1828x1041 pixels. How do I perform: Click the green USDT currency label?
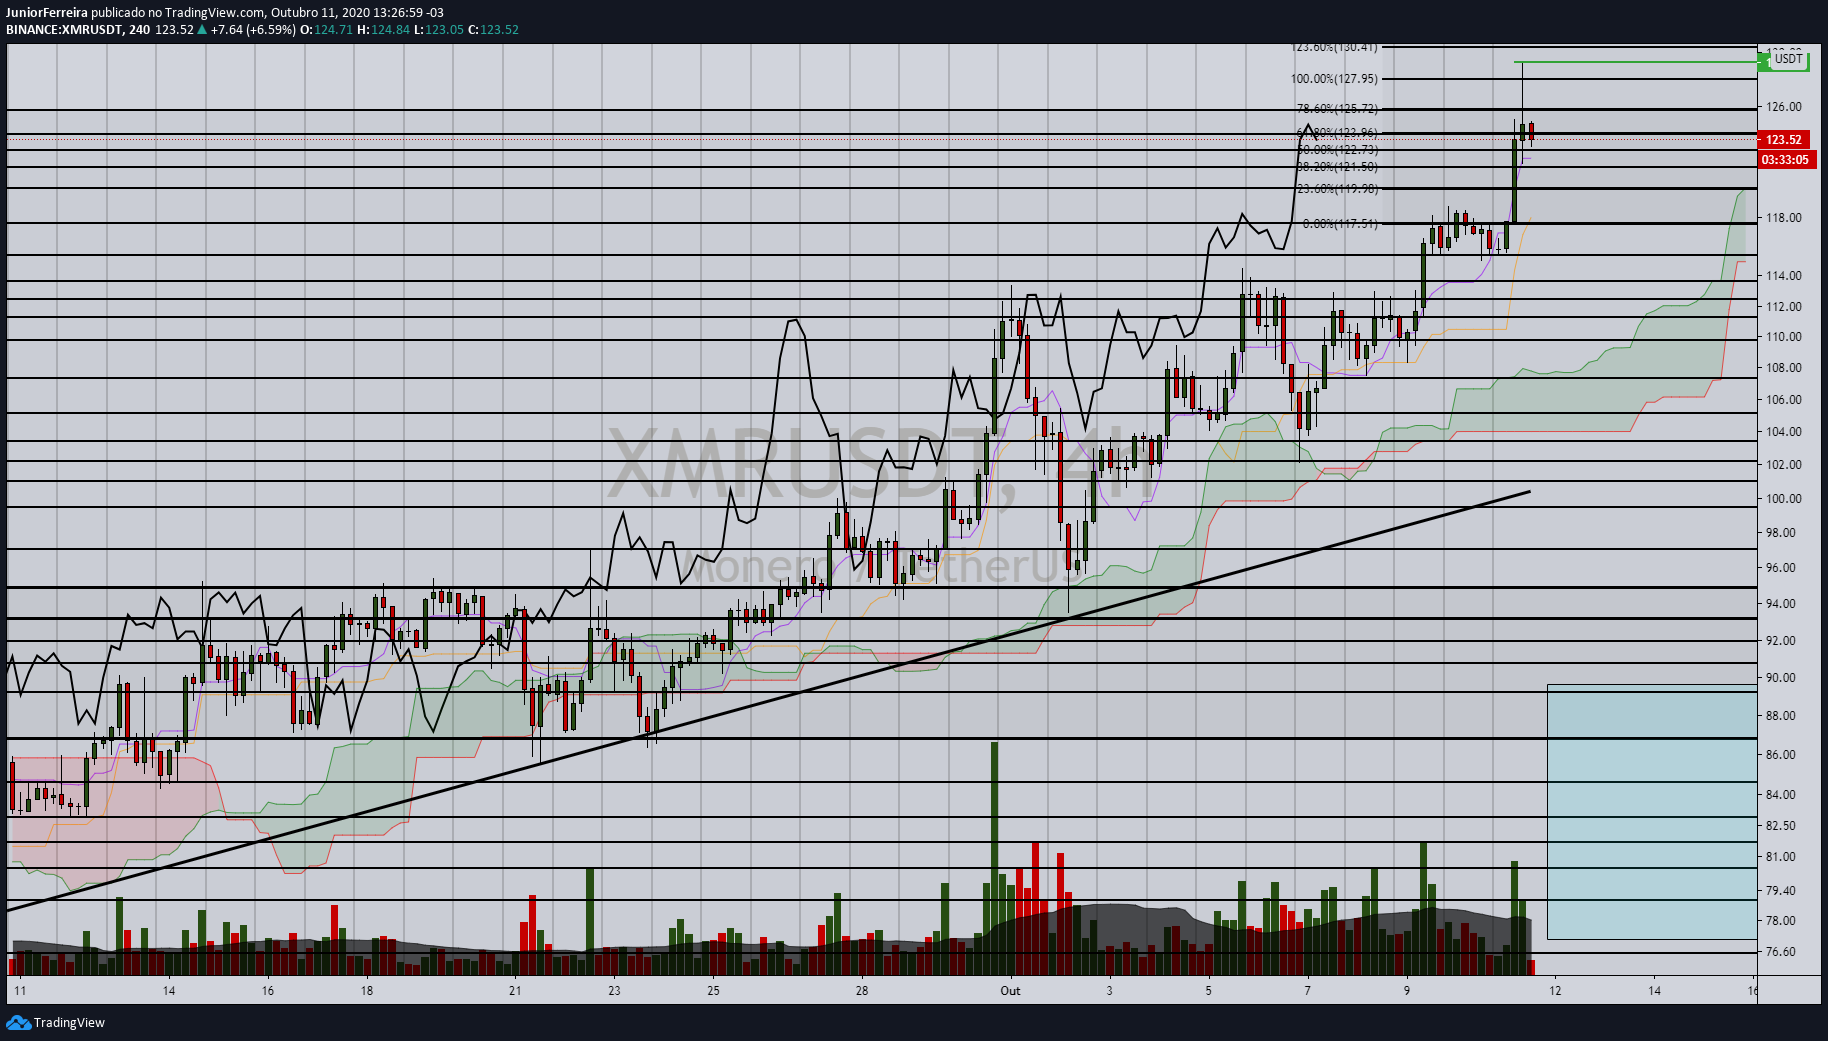click(x=1787, y=59)
